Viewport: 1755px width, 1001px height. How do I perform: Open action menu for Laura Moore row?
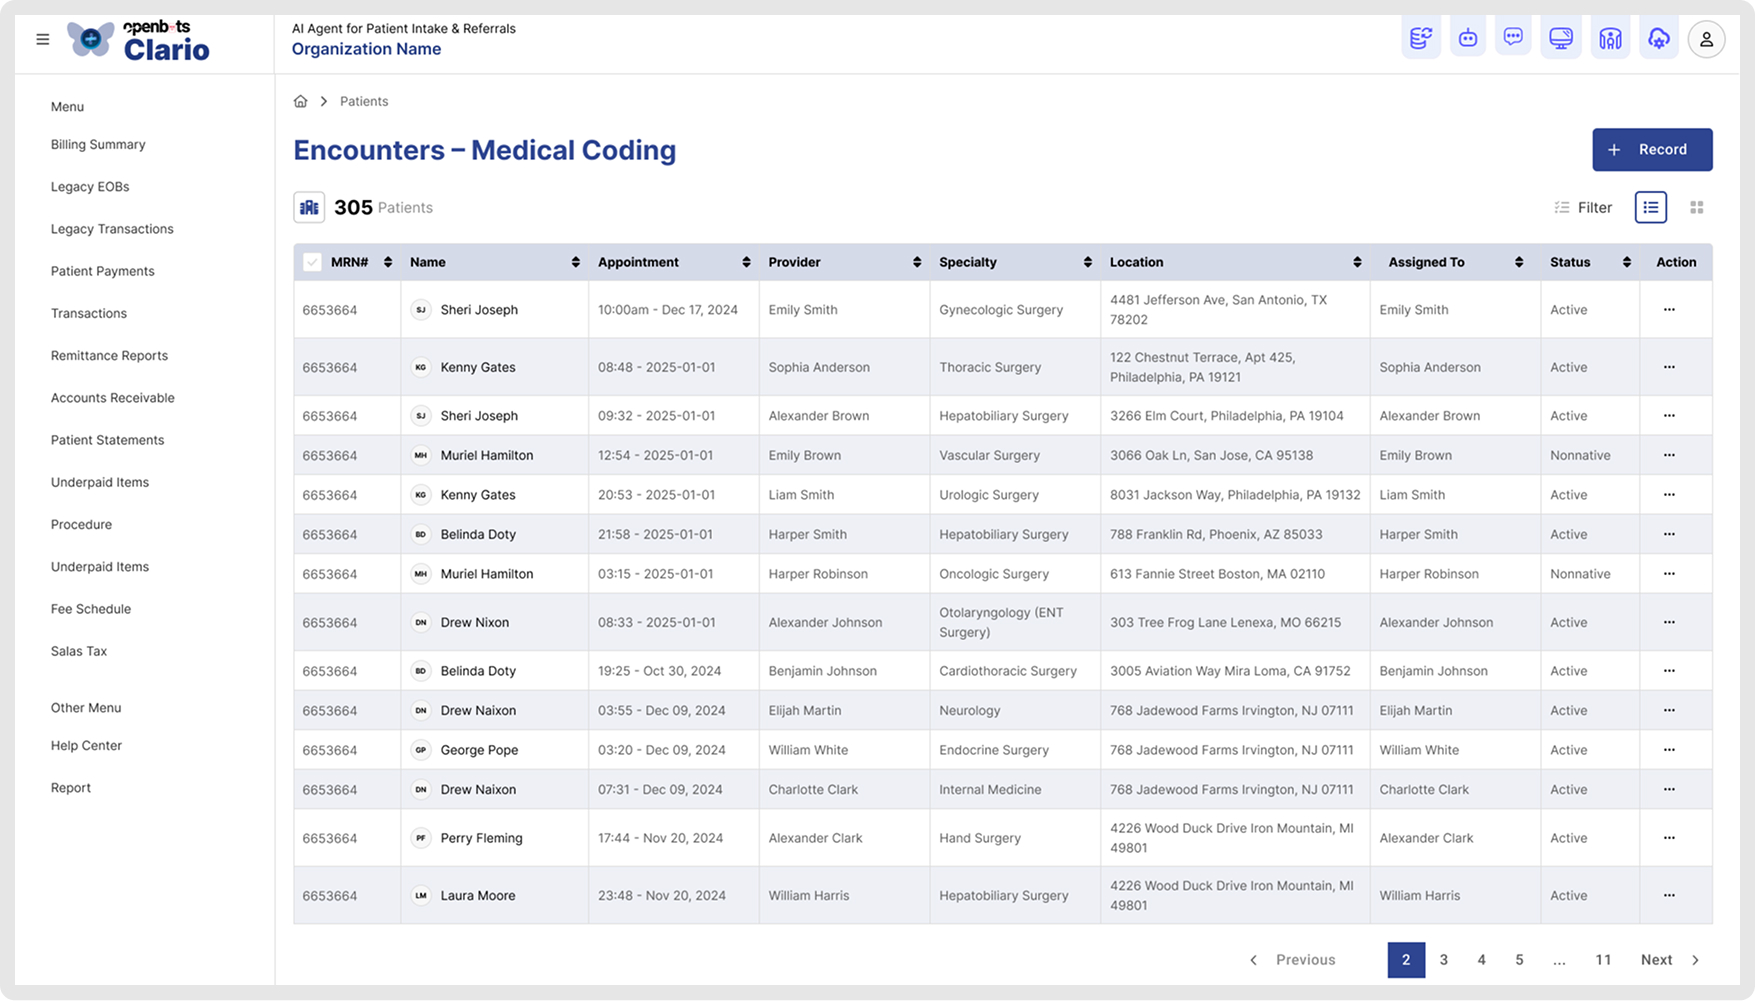tap(1668, 895)
